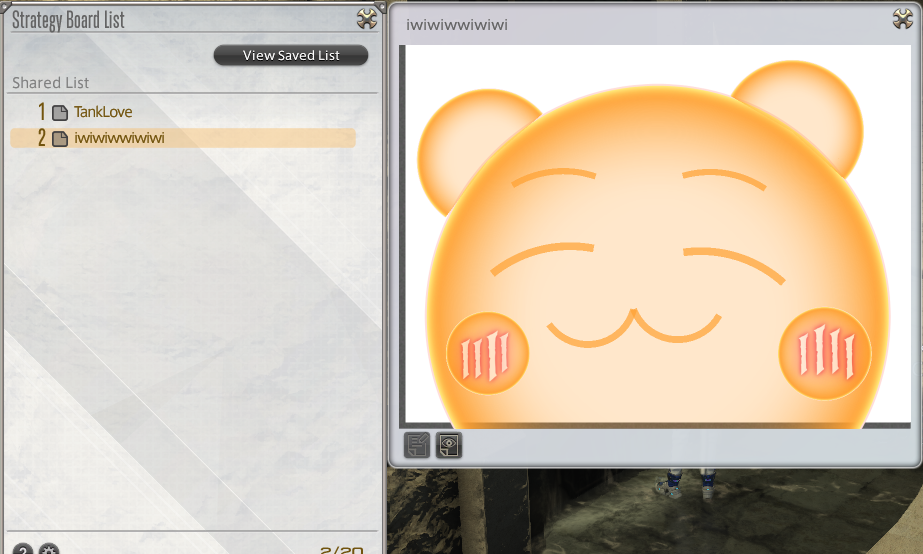
Task: Click the view board eye icon
Action: click(x=449, y=445)
